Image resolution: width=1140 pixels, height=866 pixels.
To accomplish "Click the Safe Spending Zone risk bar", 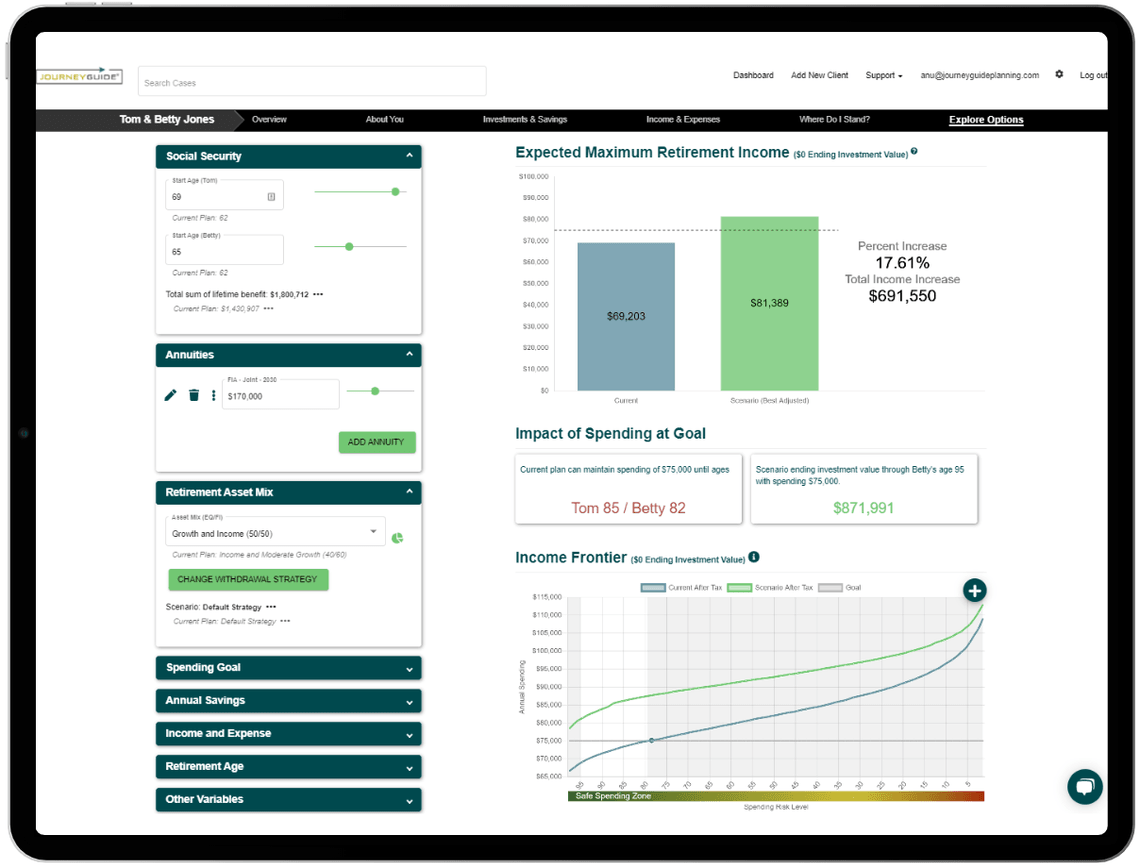I will (776, 796).
